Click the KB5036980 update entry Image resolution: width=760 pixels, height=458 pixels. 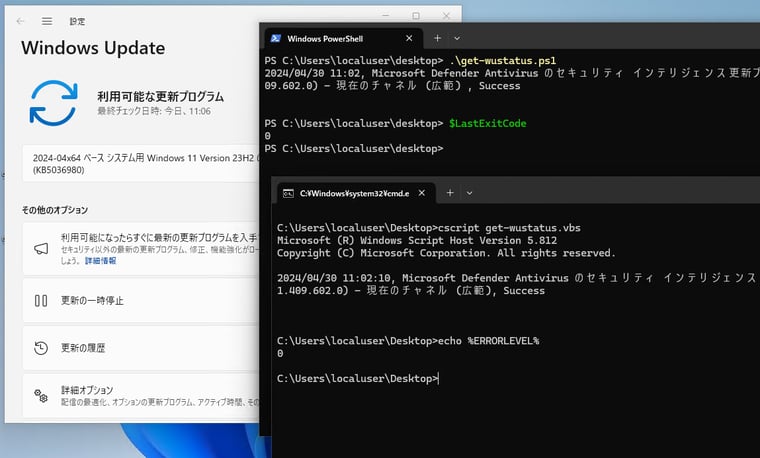[x=142, y=164]
